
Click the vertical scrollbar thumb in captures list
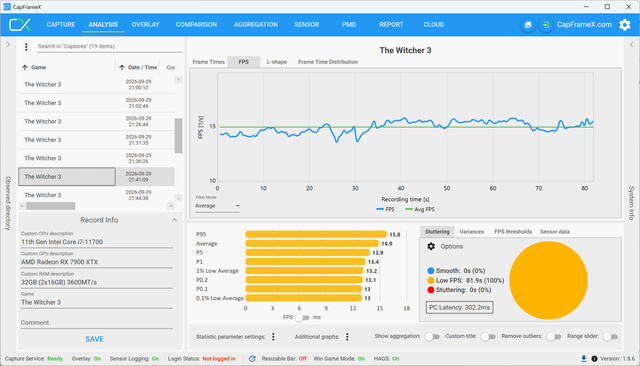pos(178,136)
